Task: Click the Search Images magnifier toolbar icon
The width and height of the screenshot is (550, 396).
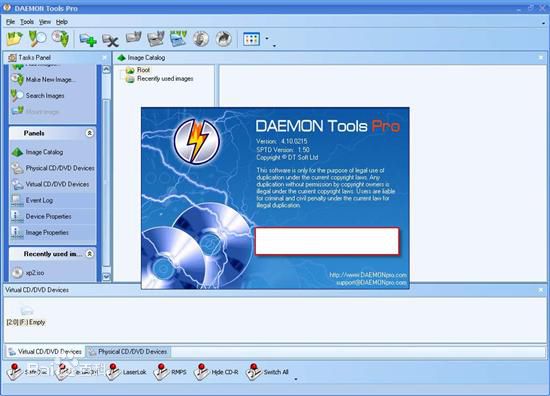Action: 38,39
